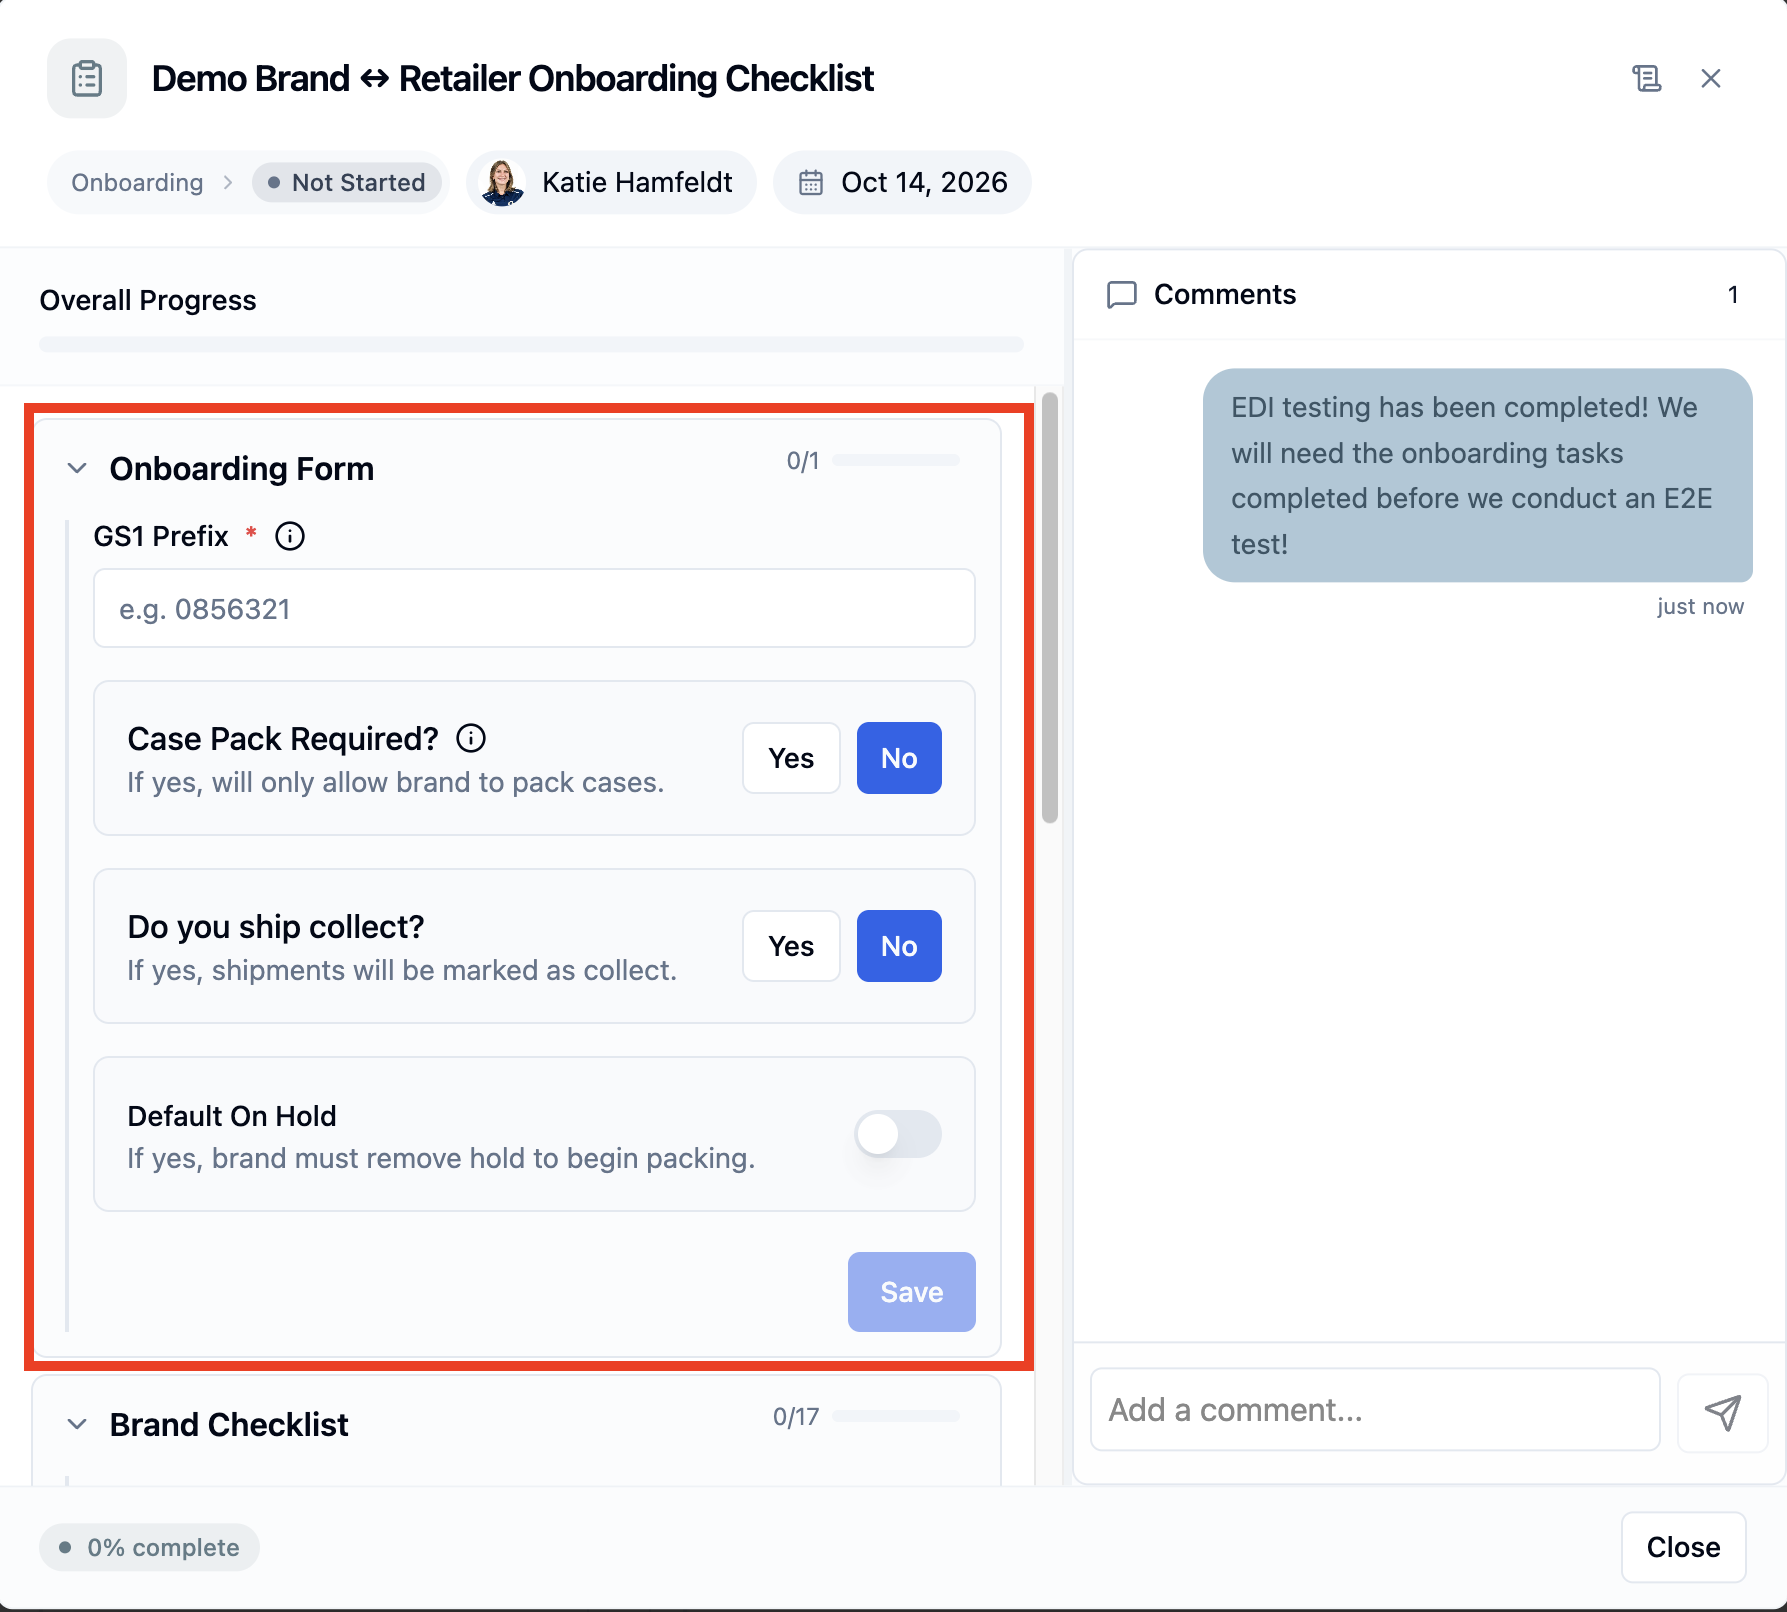The width and height of the screenshot is (1787, 1612).
Task: Save the onboarding form
Action: coord(911,1292)
